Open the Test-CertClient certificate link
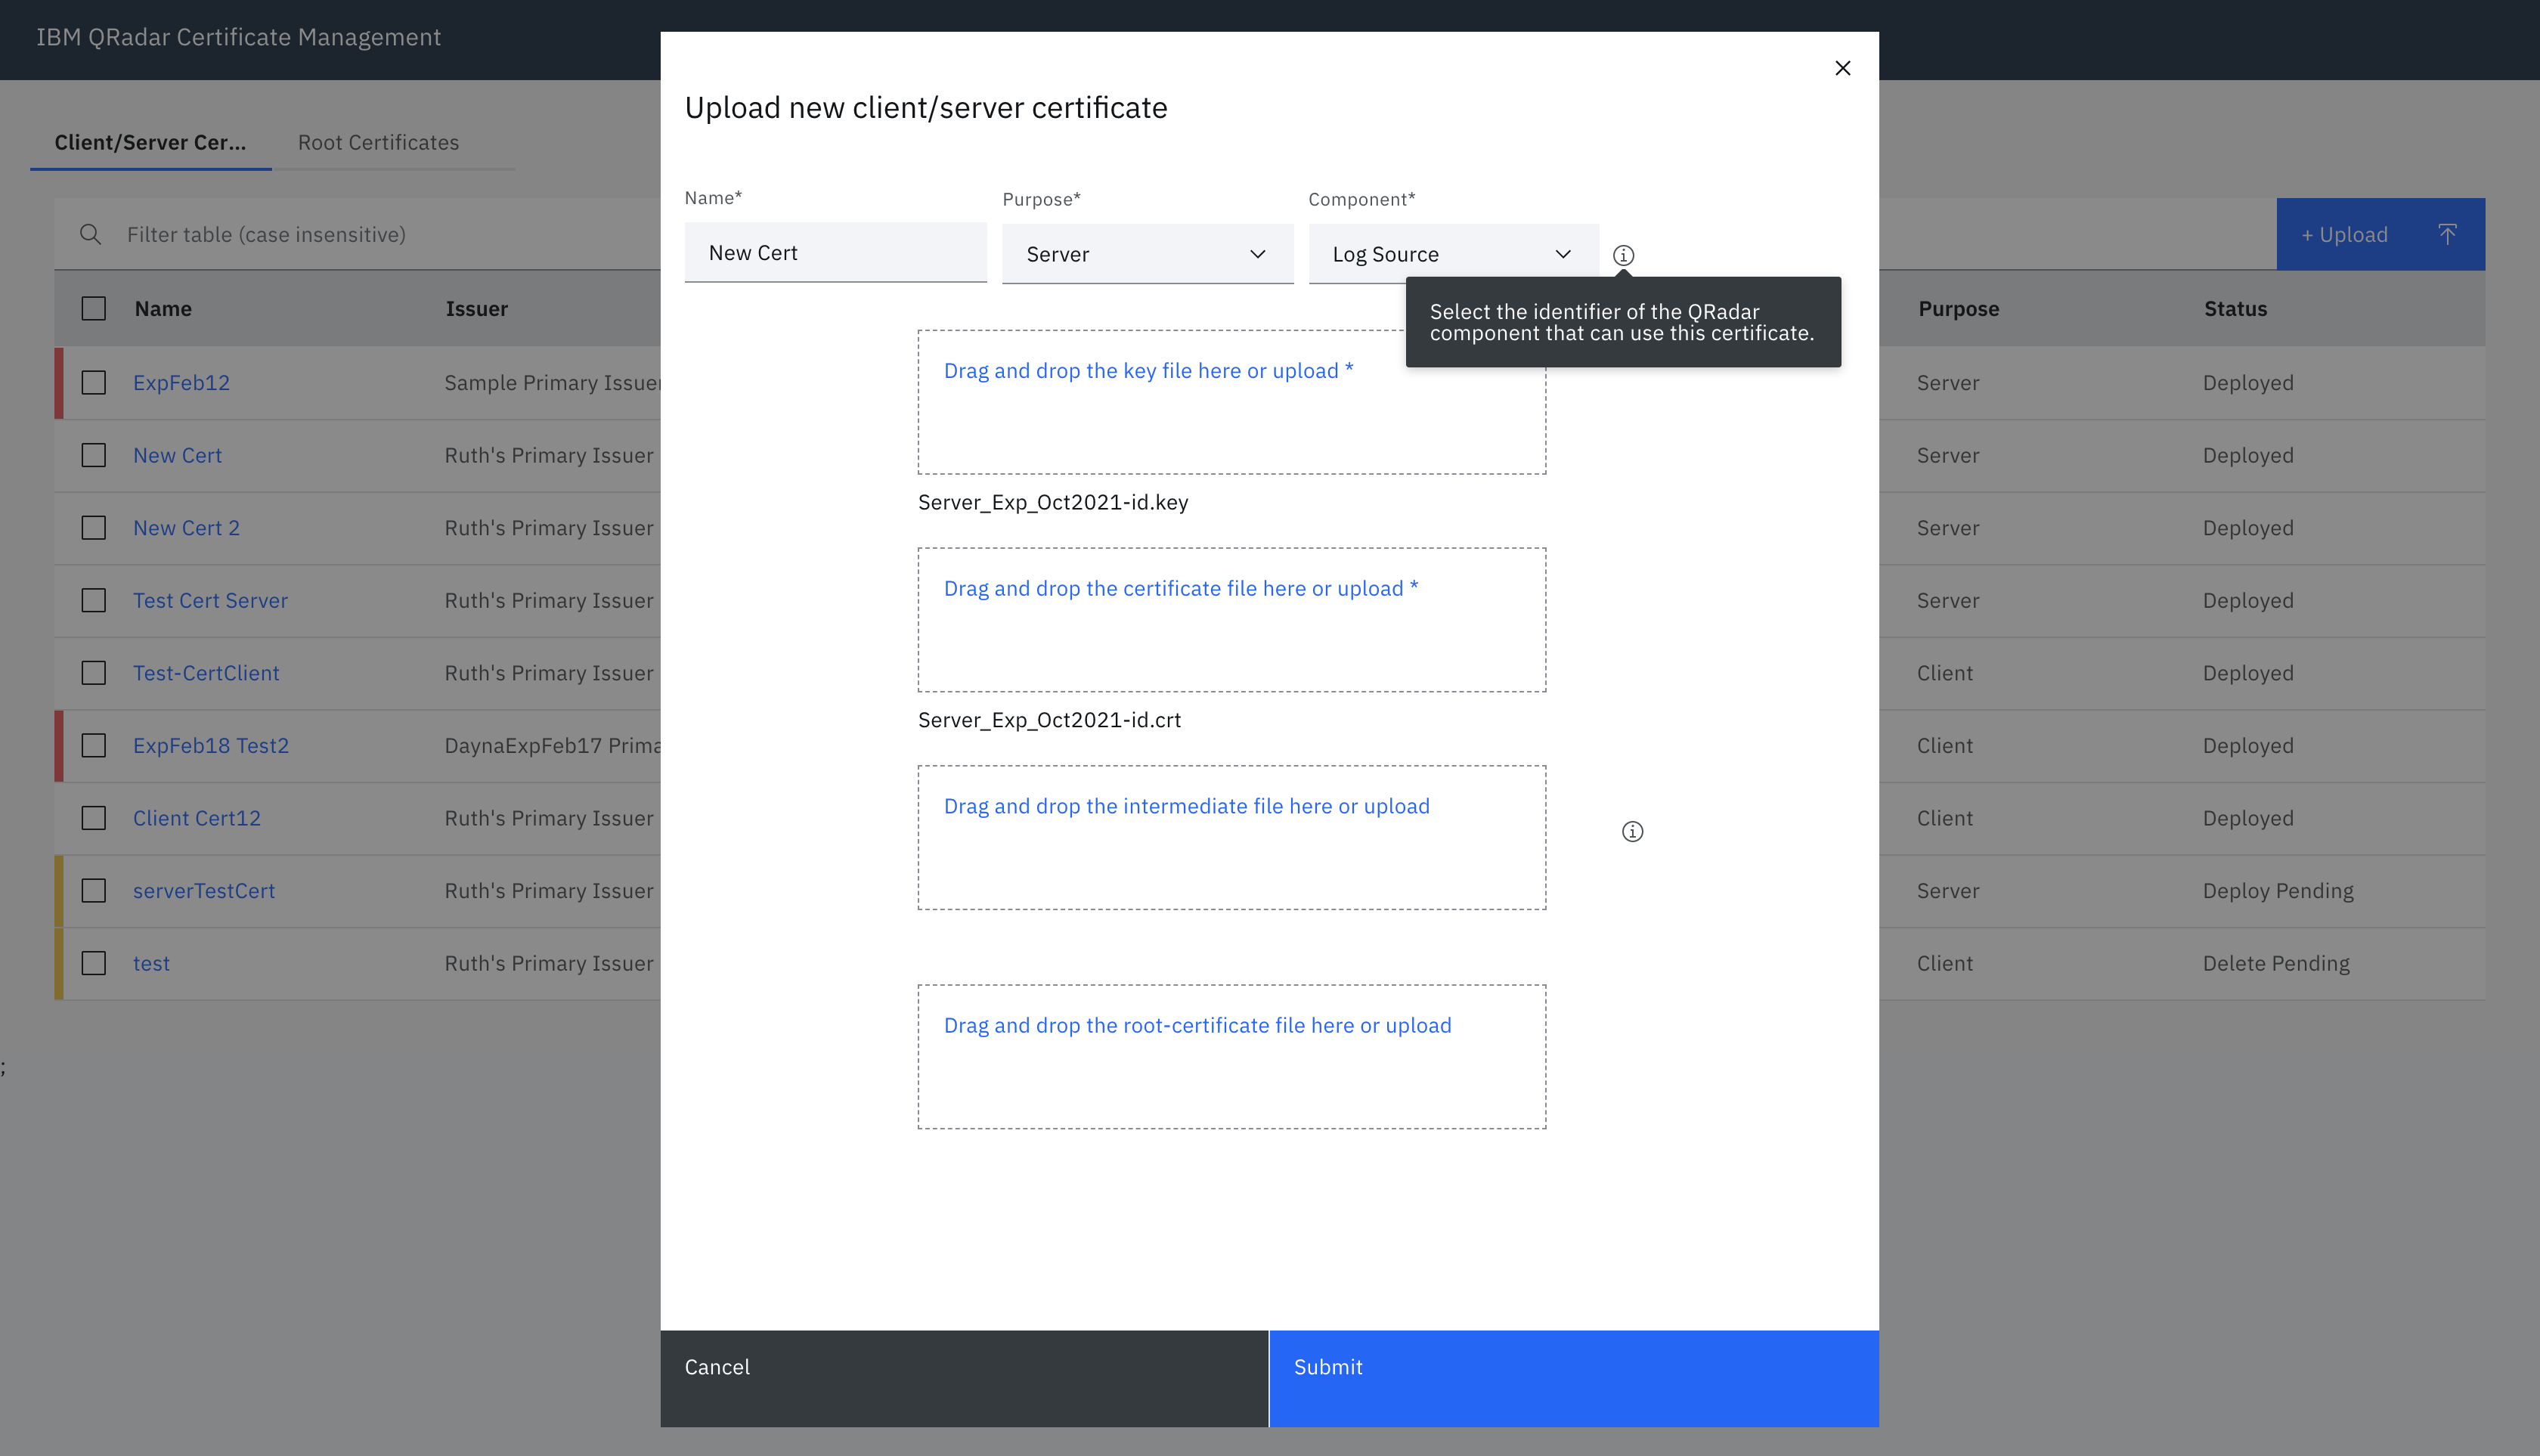Screen dimensions: 2540x1456 point(206,672)
